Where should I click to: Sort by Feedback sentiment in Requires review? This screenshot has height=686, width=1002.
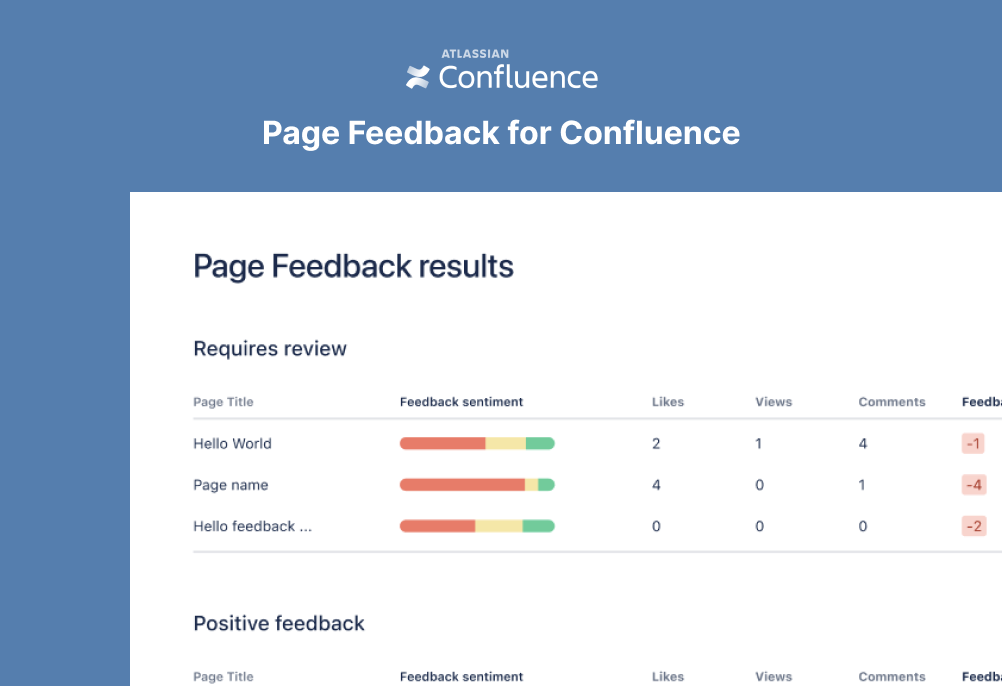(461, 402)
